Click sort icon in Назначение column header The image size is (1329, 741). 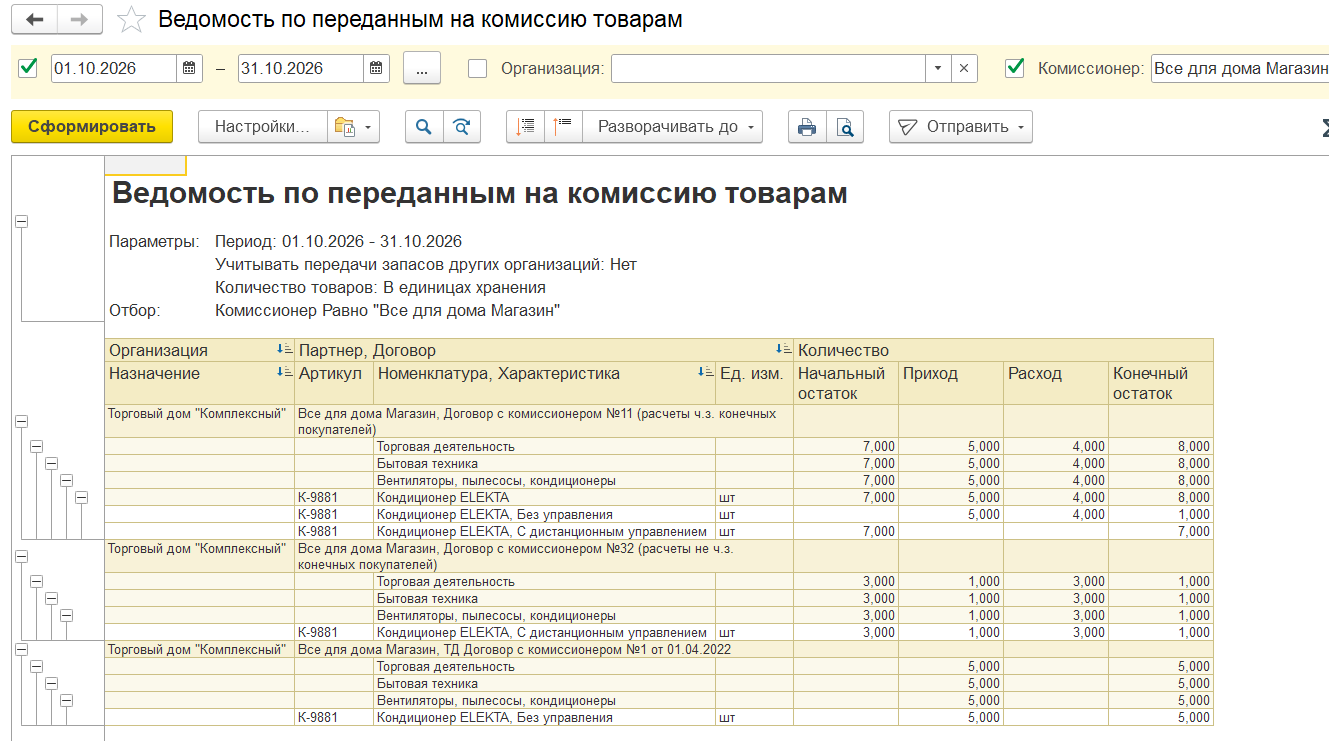(284, 373)
